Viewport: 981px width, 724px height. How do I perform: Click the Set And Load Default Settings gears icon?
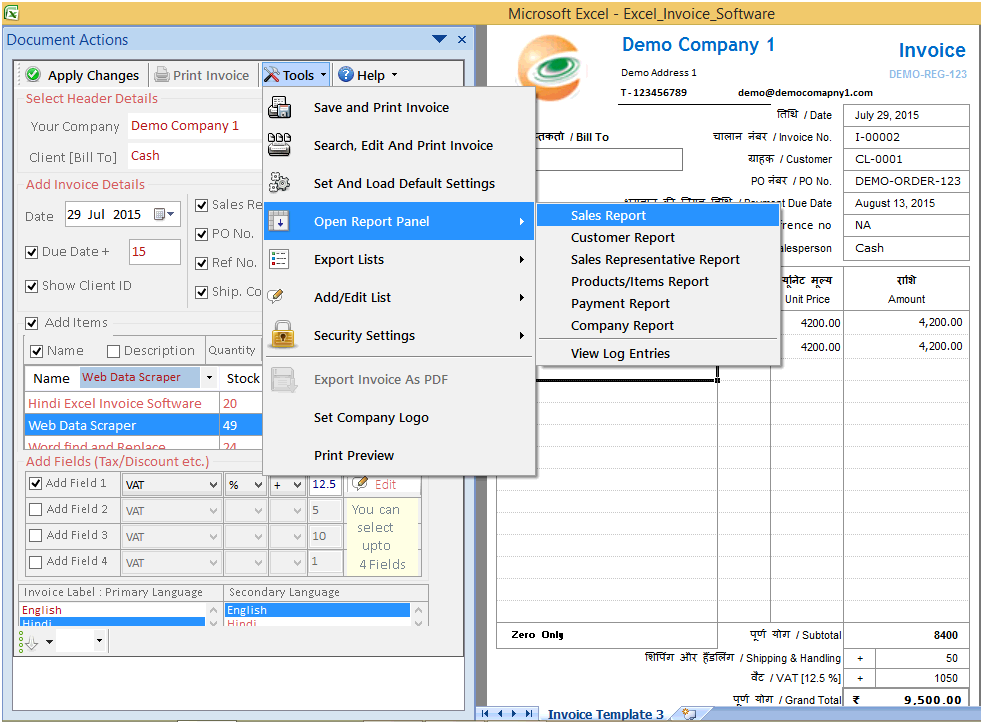tap(278, 182)
